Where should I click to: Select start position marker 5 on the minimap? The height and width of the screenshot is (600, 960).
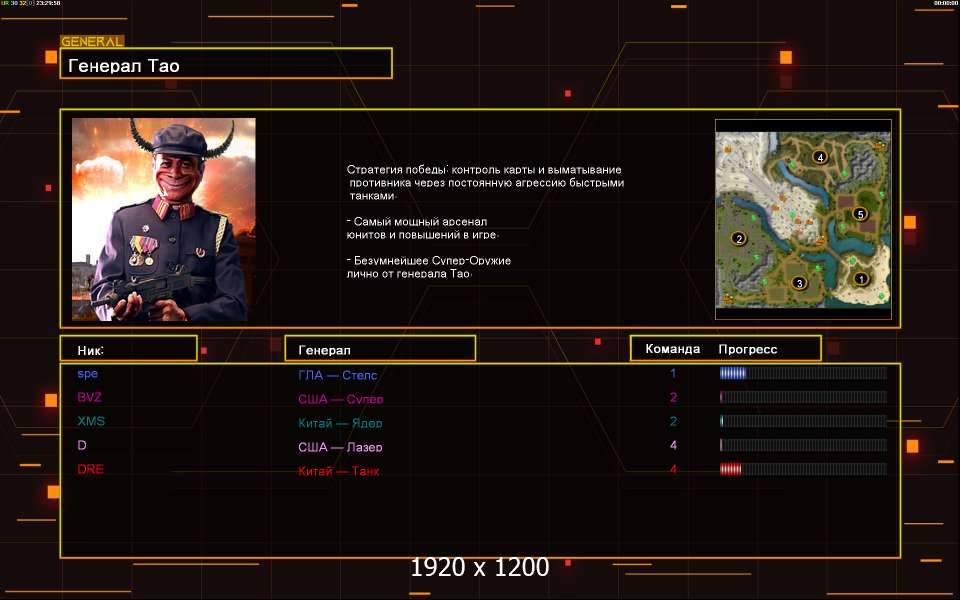(860, 214)
